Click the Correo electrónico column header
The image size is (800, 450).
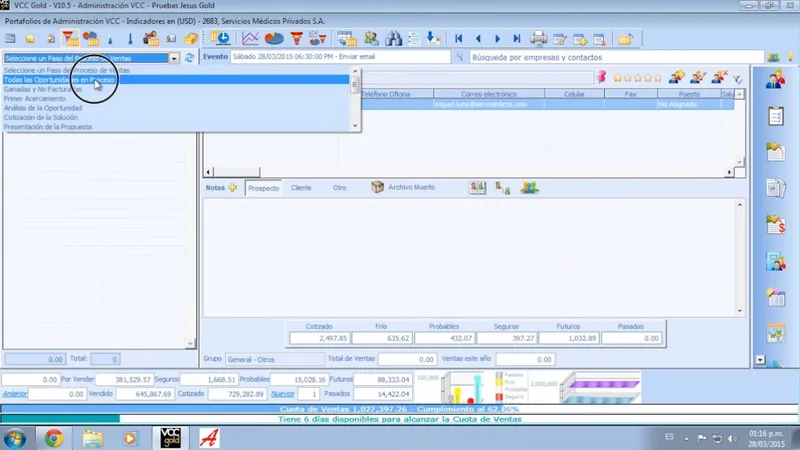point(489,94)
